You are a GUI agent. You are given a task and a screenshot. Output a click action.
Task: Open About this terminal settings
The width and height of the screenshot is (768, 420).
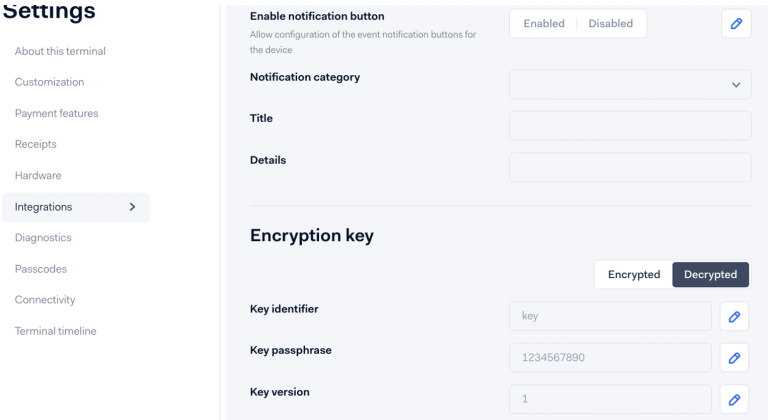click(x=60, y=51)
